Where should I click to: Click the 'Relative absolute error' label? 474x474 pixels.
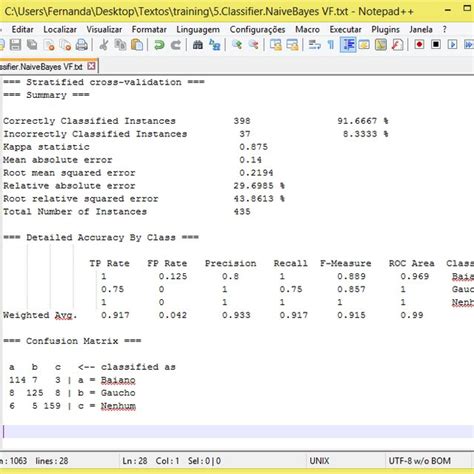coord(69,186)
